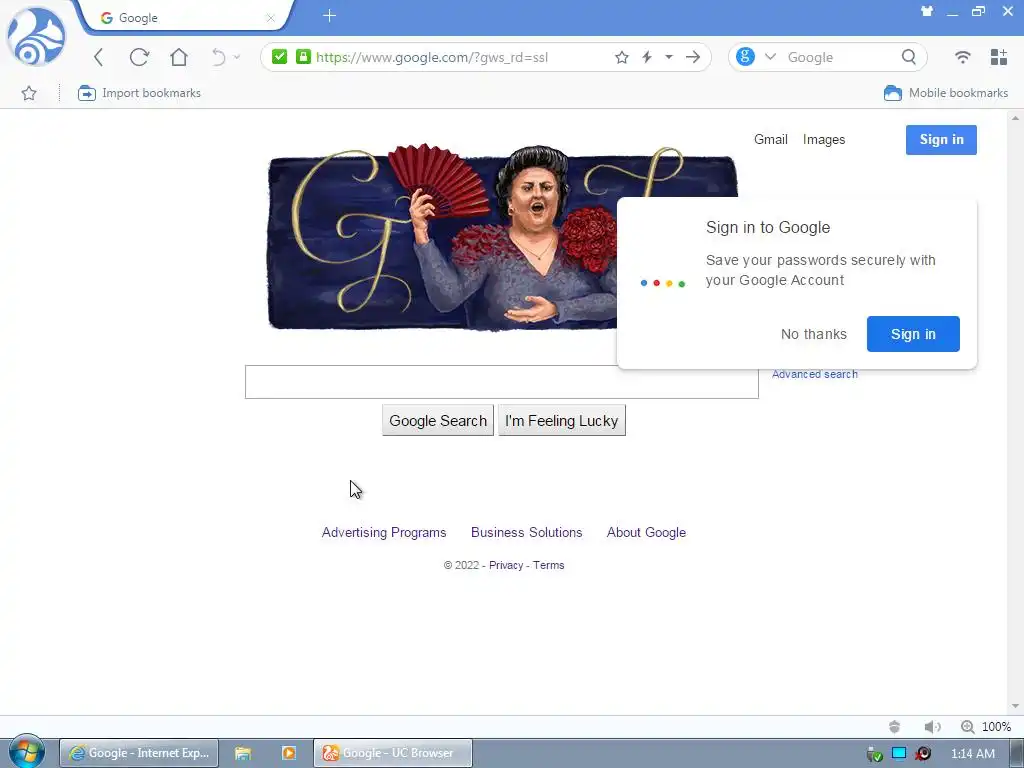The image size is (1024, 768).
Task: Click scrollbar up arrow
Action: (x=1015, y=118)
